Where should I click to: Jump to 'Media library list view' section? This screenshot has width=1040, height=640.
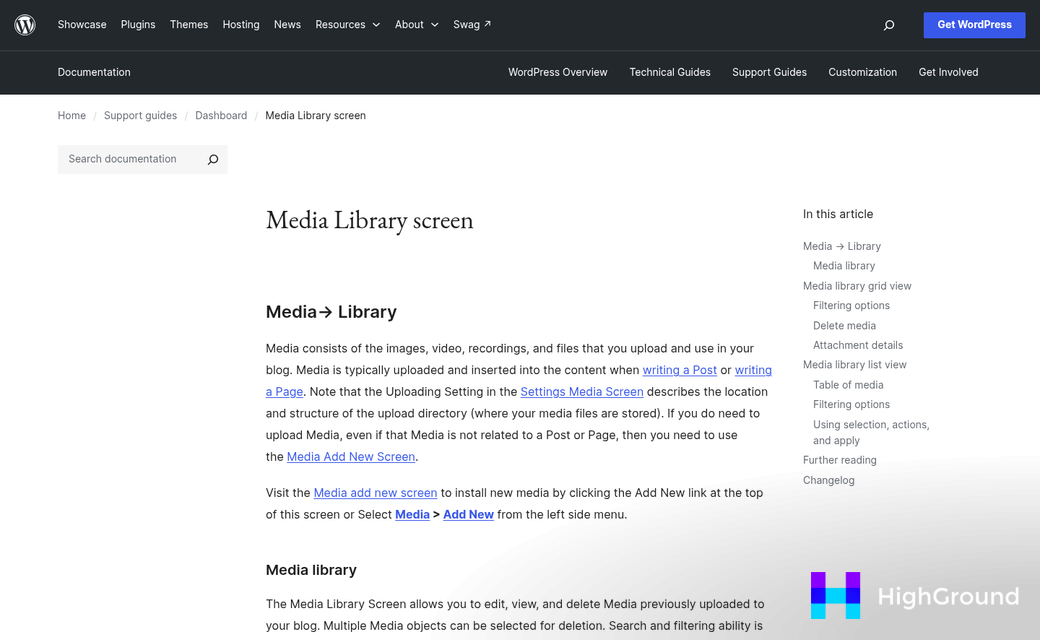pyautogui.click(x=854, y=365)
